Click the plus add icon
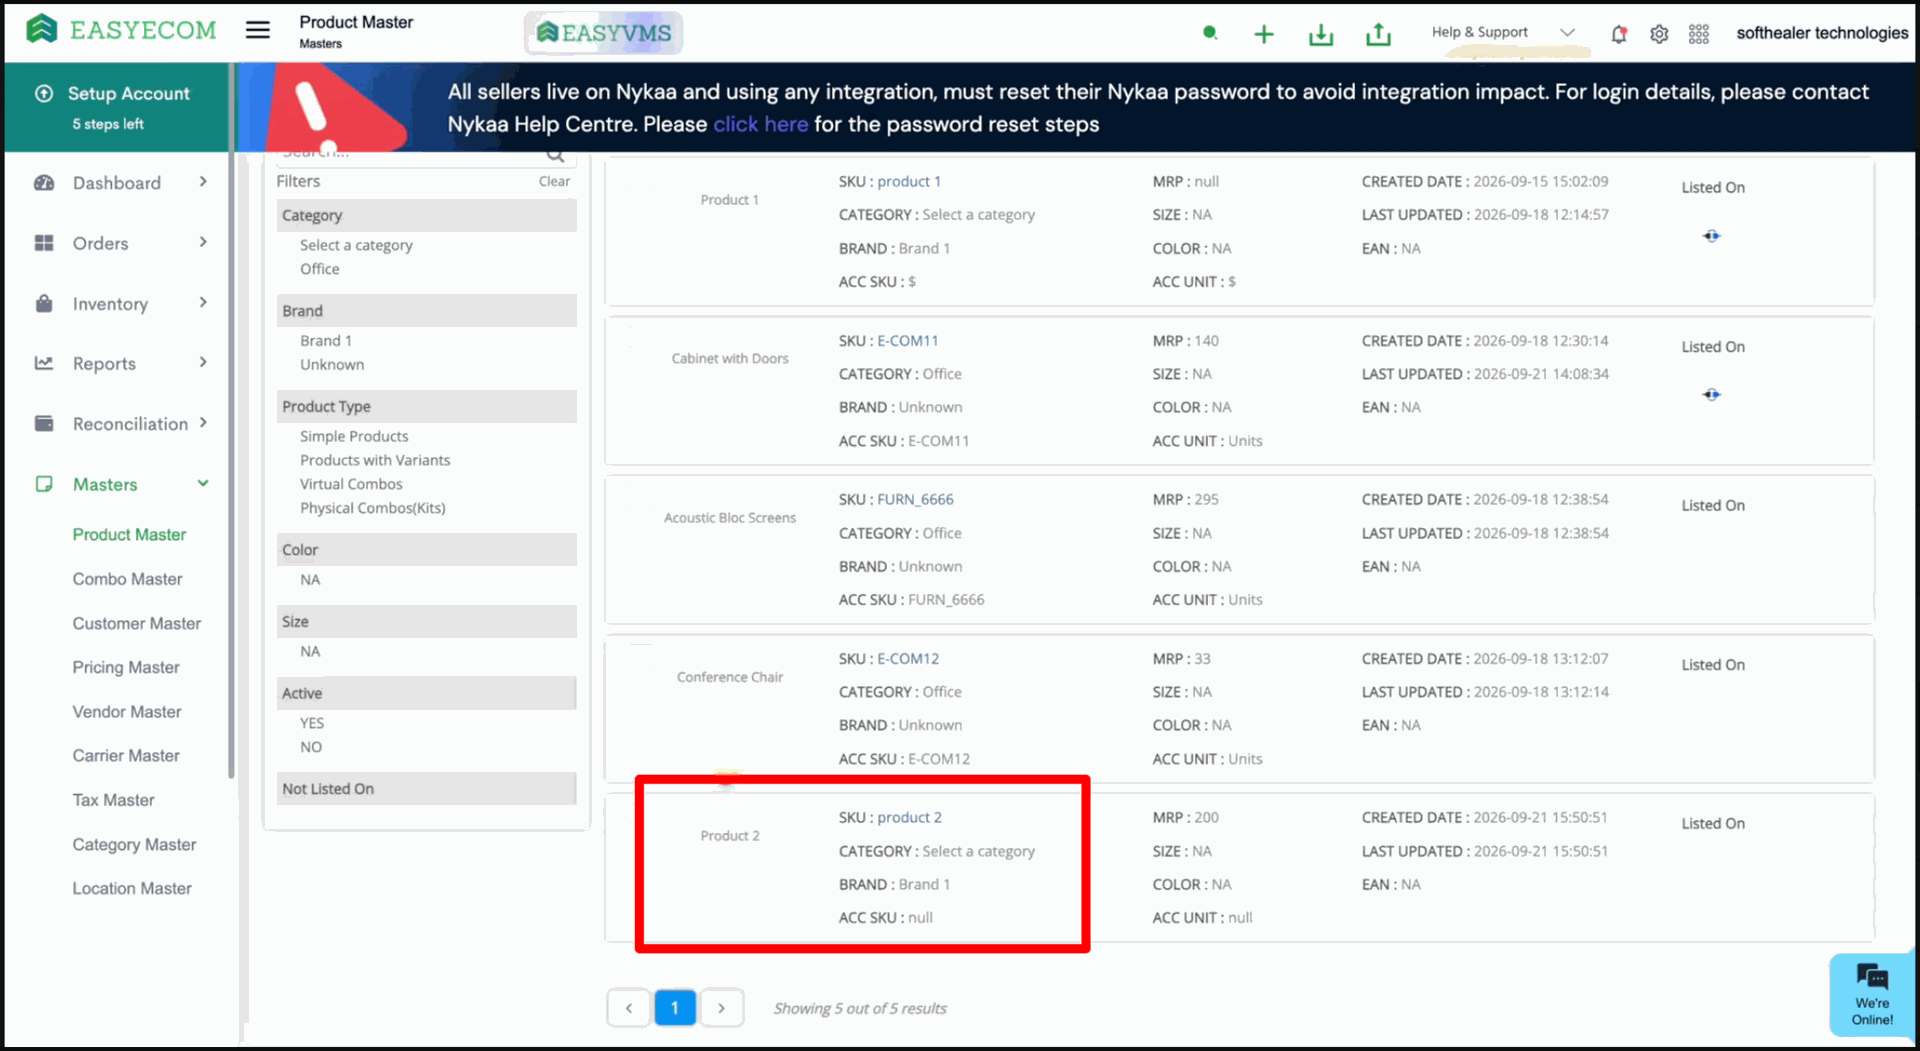 click(1264, 34)
